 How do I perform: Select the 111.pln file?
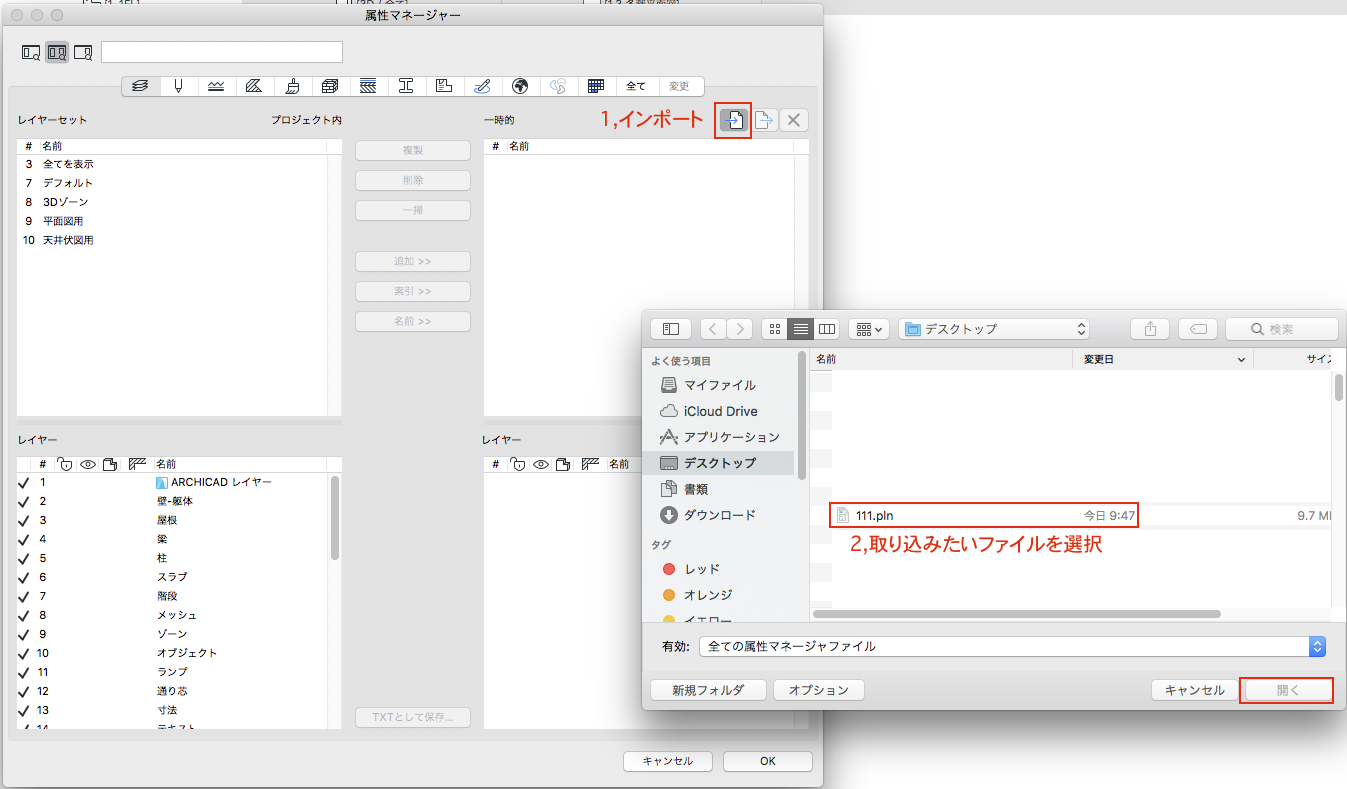pyautogui.click(x=985, y=515)
